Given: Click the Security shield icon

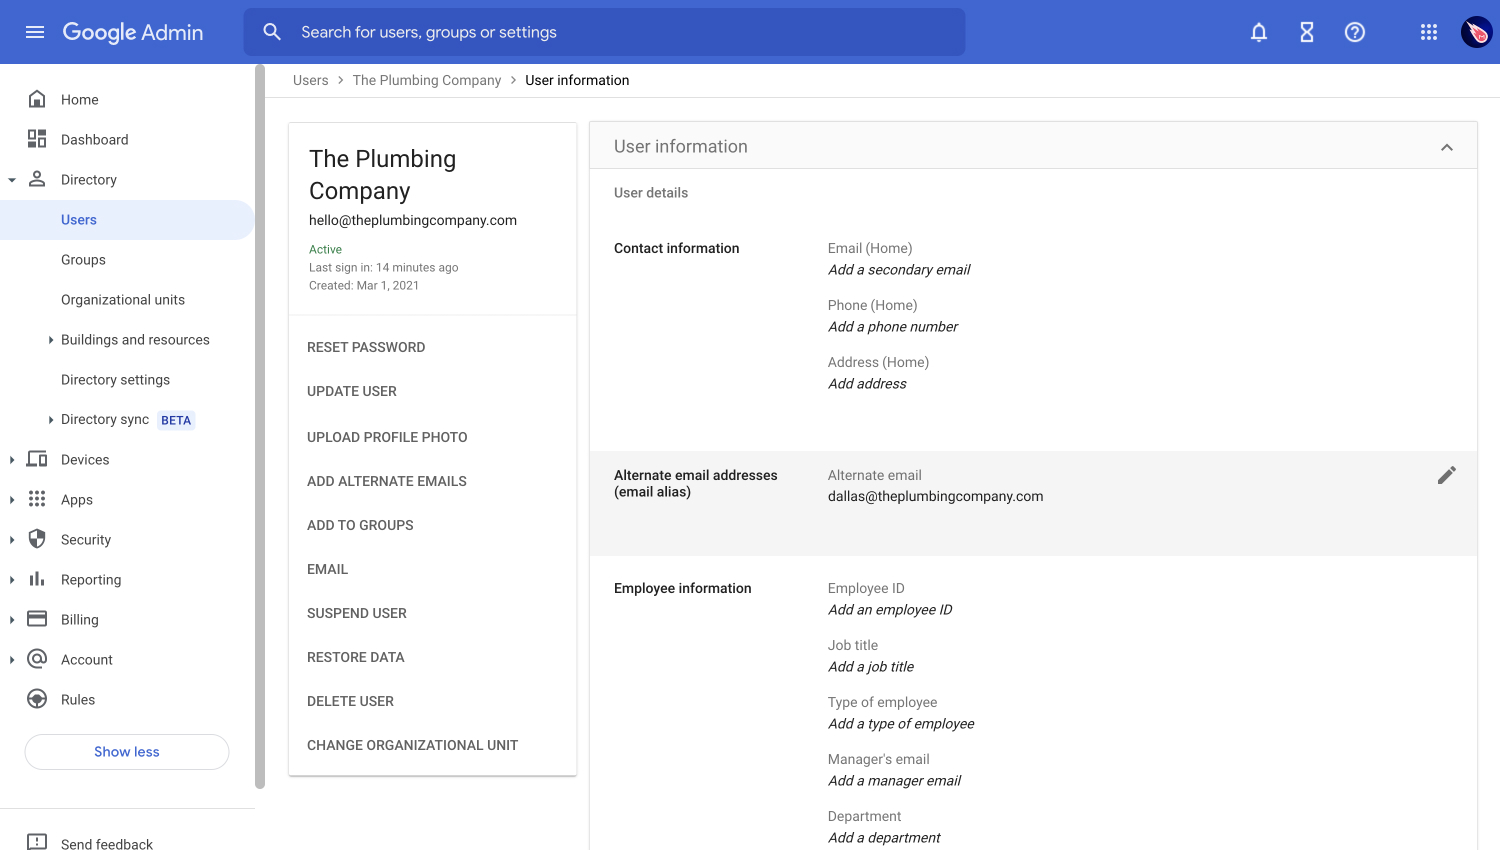Looking at the screenshot, I should click(37, 539).
